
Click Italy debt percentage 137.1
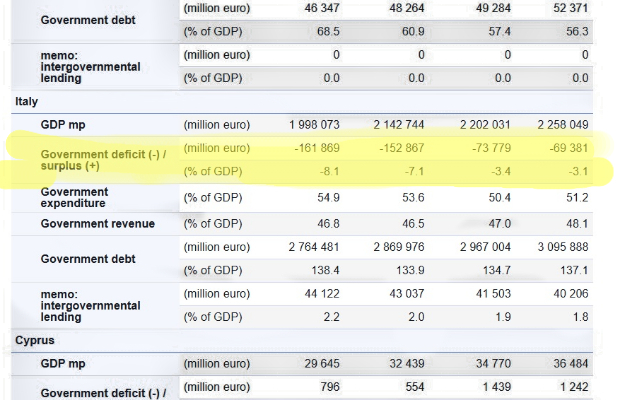point(575,270)
